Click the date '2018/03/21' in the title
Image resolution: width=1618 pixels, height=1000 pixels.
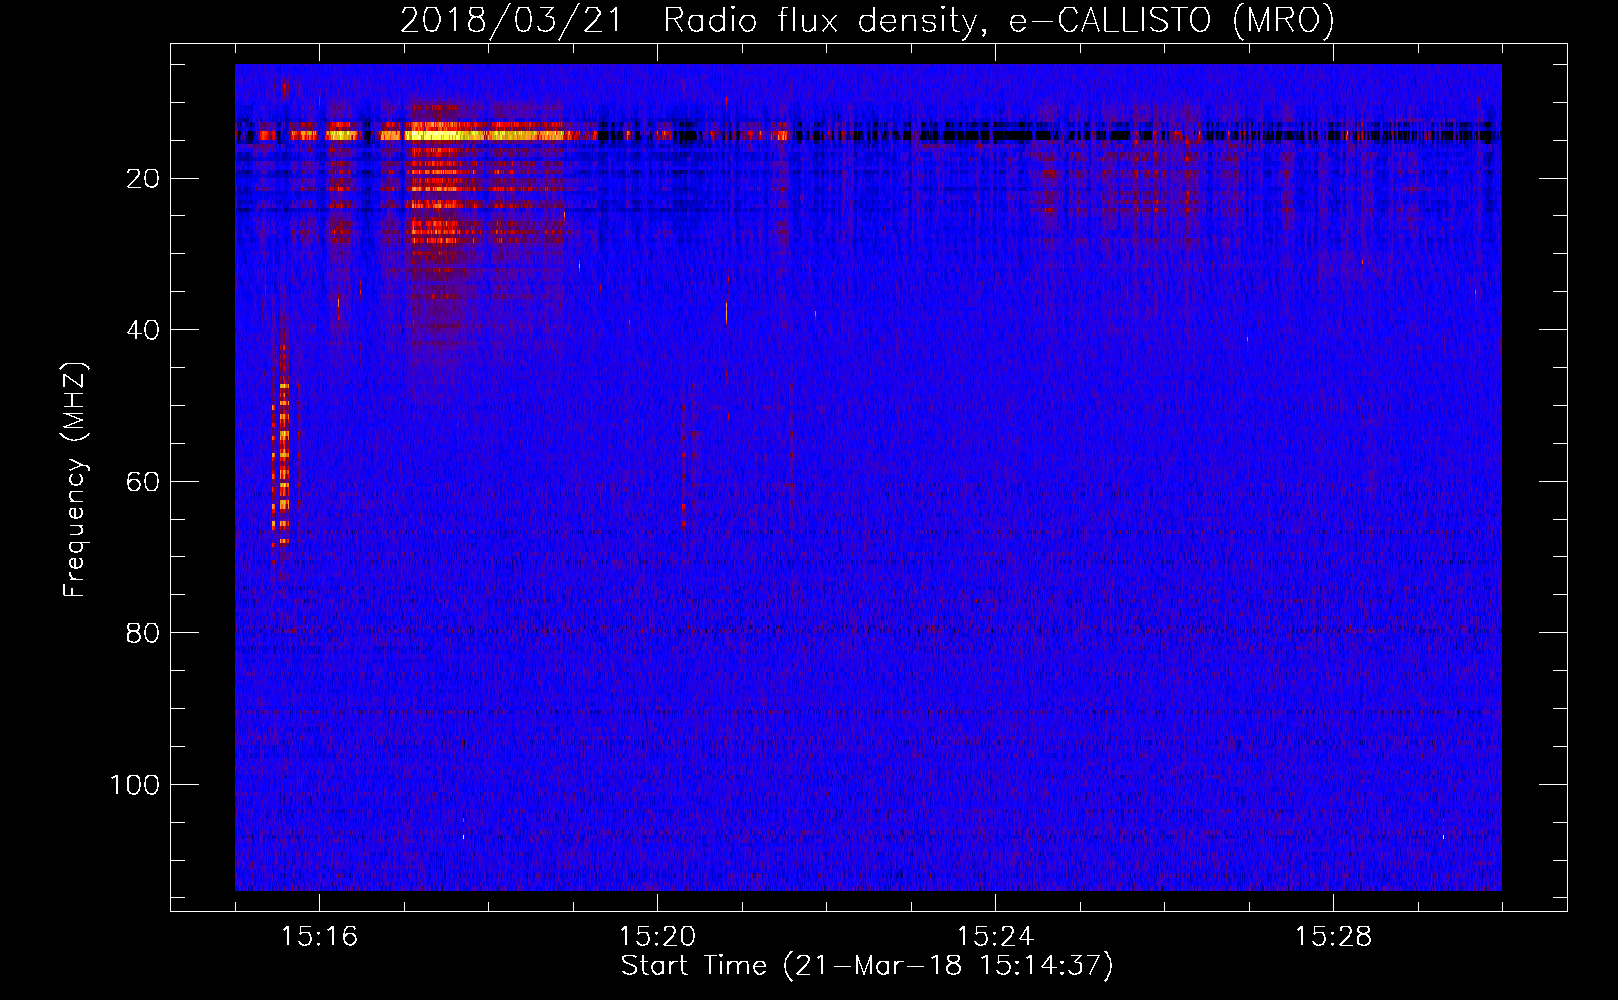pos(511,21)
